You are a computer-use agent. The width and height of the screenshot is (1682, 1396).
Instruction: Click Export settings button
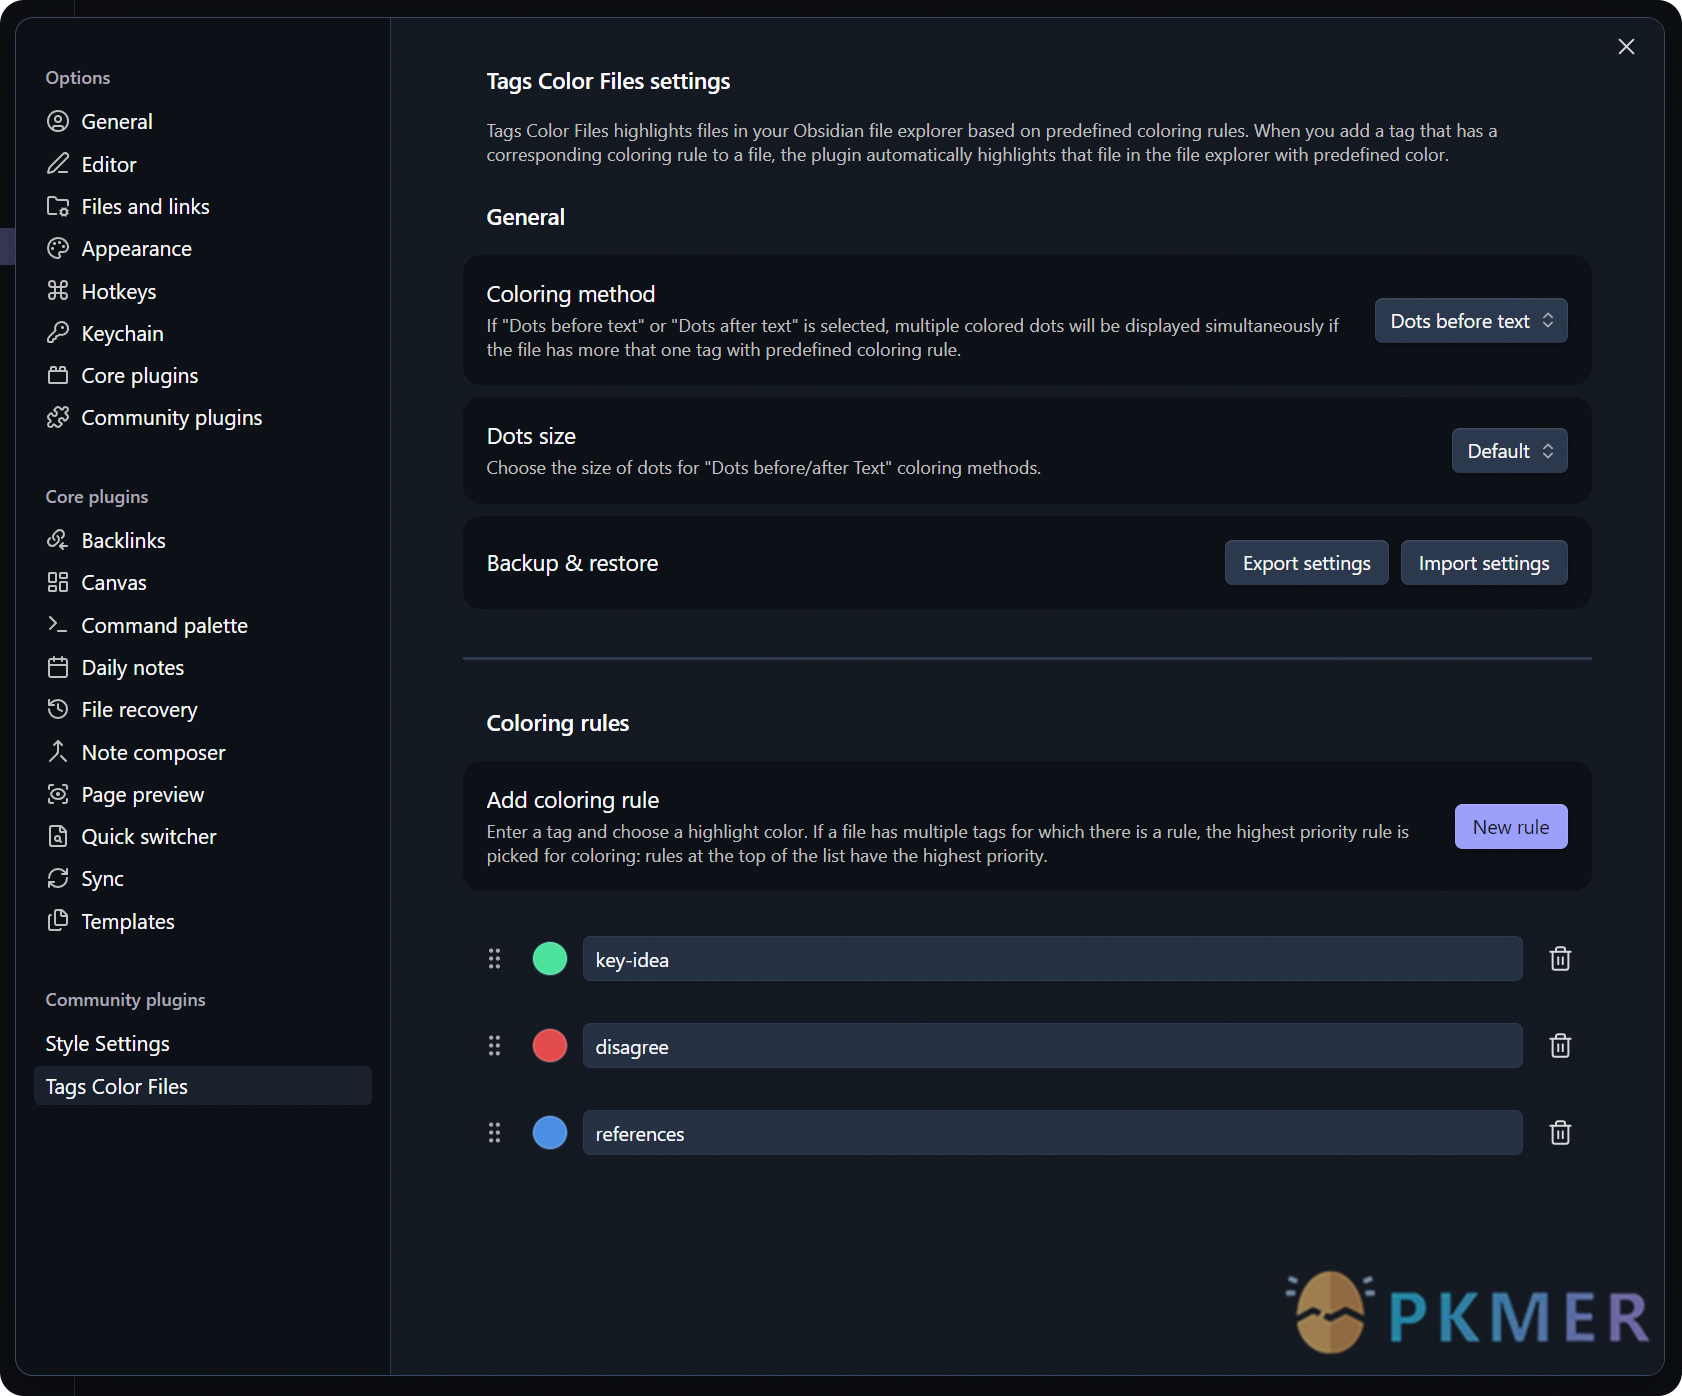click(x=1306, y=563)
